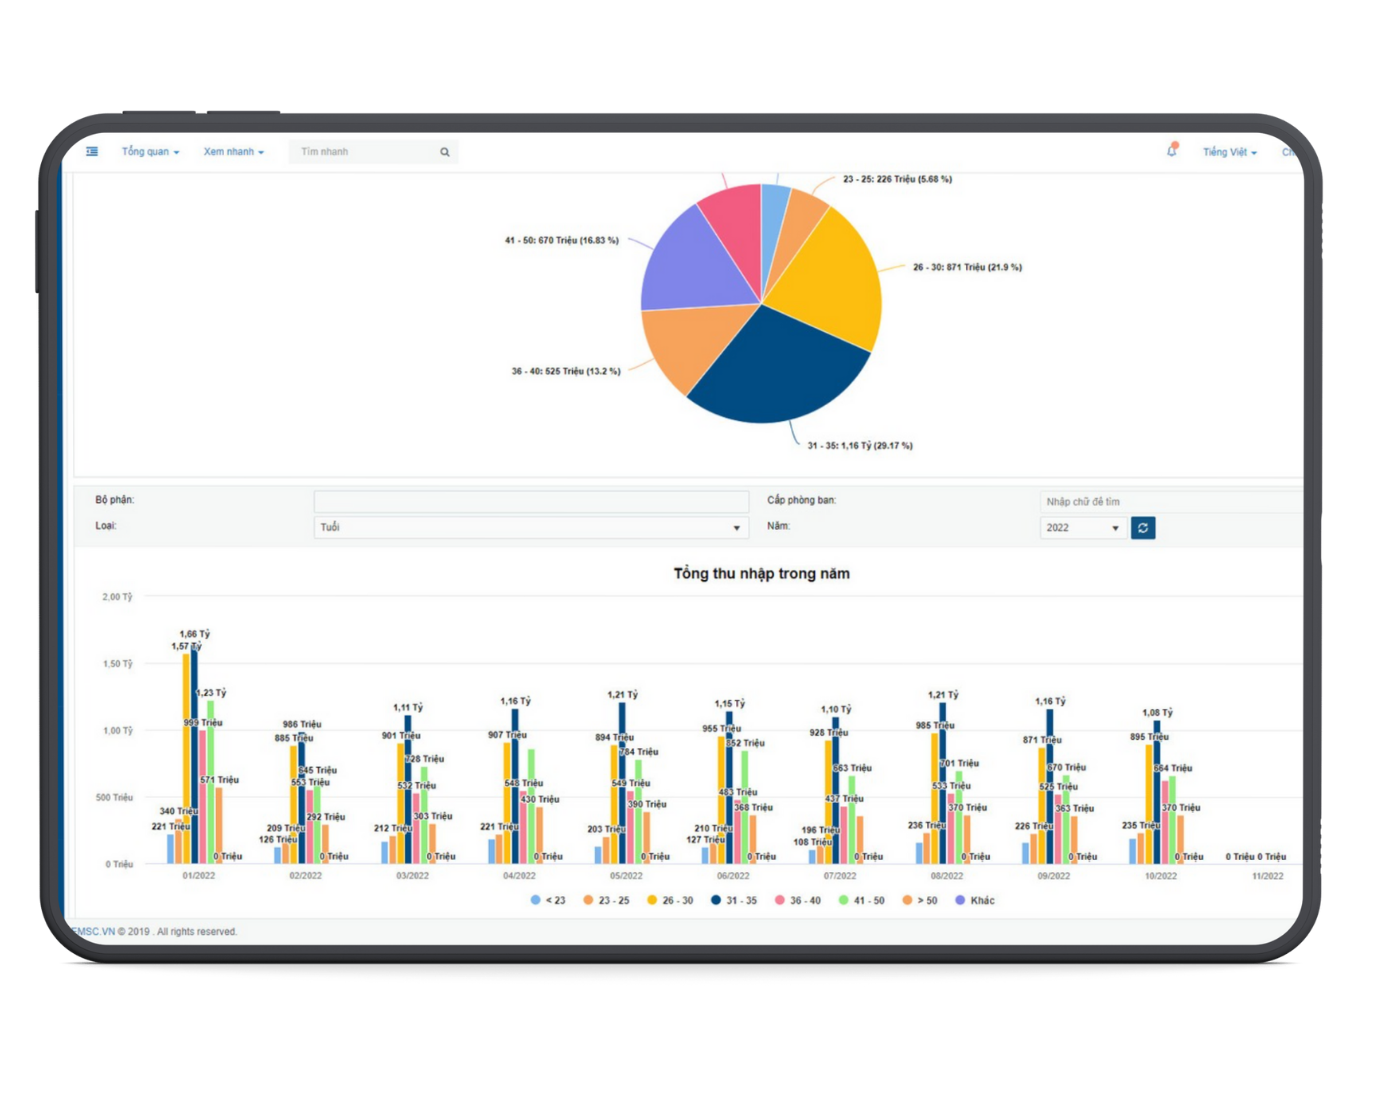
Task: Toggle the '31 - 35' legend series
Action: coord(734,901)
